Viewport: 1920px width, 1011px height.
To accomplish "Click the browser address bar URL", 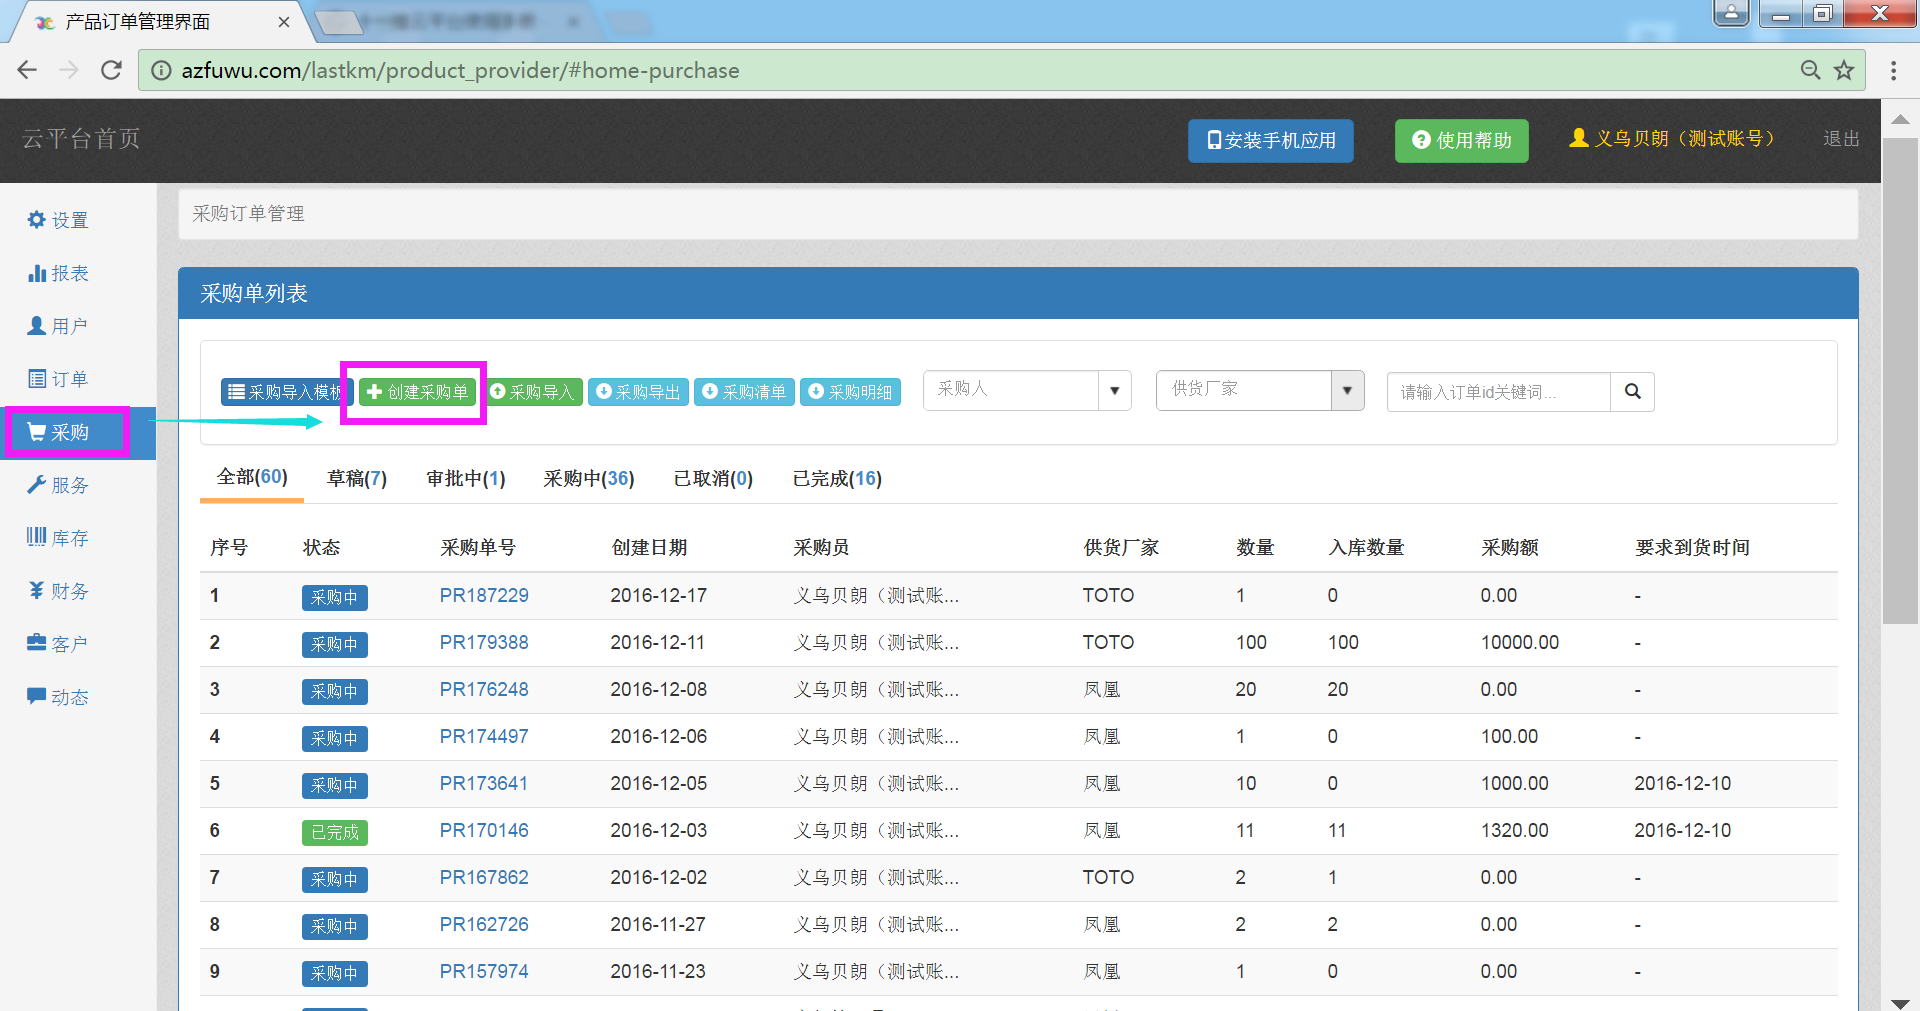I will click(x=460, y=70).
